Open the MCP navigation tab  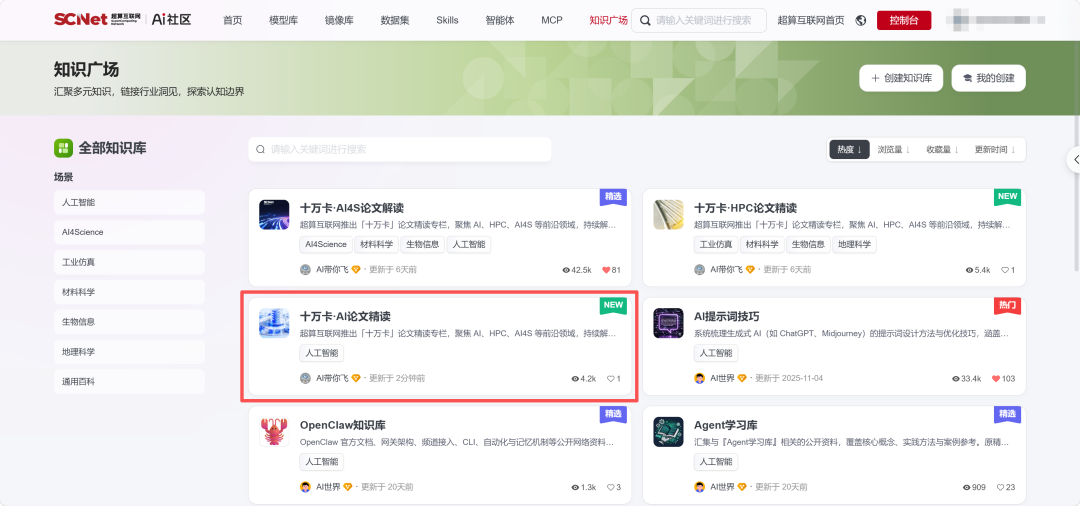point(552,21)
